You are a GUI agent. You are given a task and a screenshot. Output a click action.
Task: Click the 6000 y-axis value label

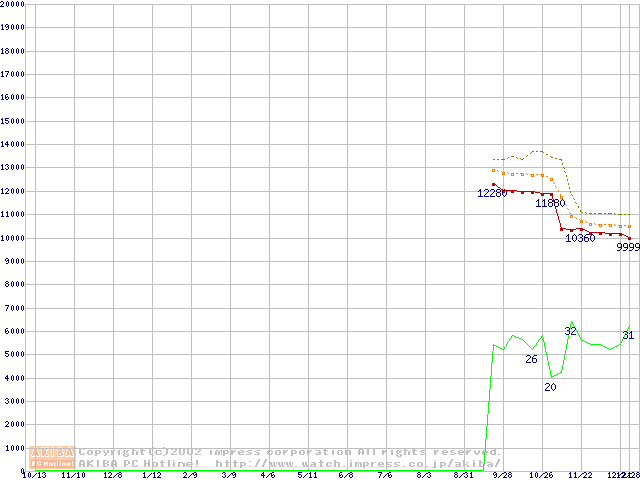(14, 331)
